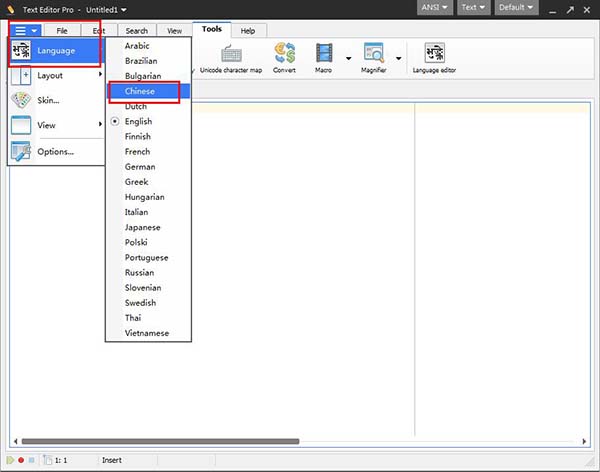Switch to the Help tab
Image resolution: width=600 pixels, height=472 pixels.
(x=247, y=31)
